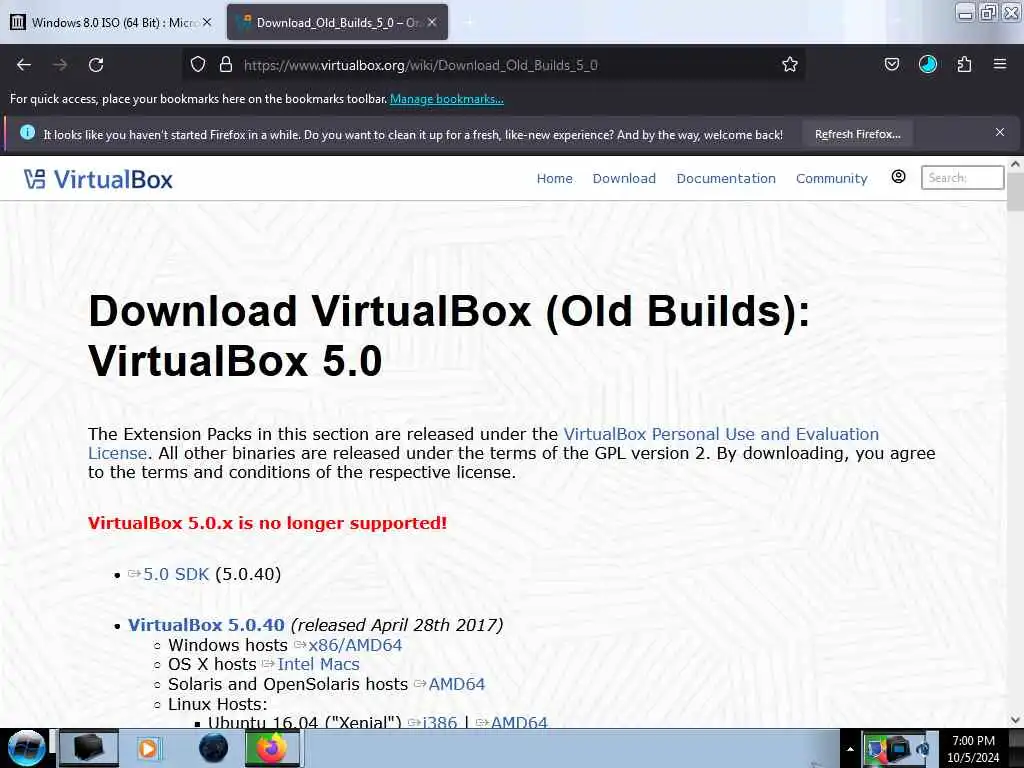The image size is (1024, 768).
Task: Click the colorful flag tray icon
Action: [875, 750]
